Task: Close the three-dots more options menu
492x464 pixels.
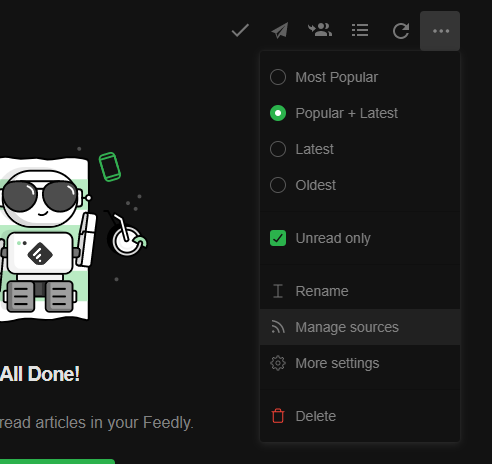Action: pyautogui.click(x=440, y=31)
